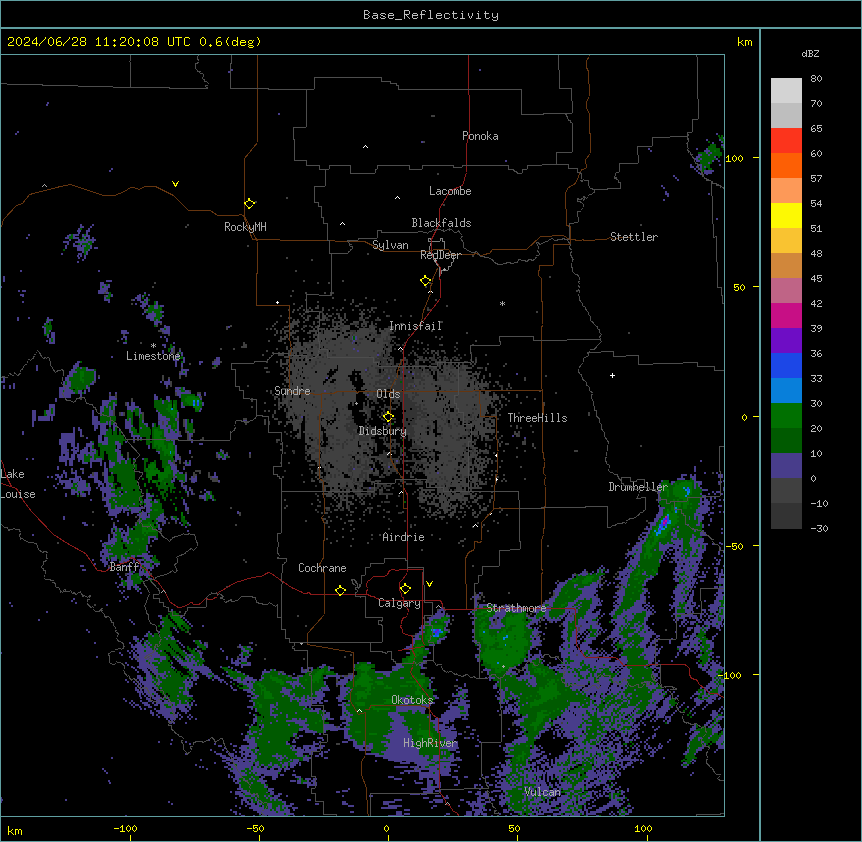Viewport: 862px width, 842px height.
Task: Click the Ponoka city label
Action: point(480,136)
